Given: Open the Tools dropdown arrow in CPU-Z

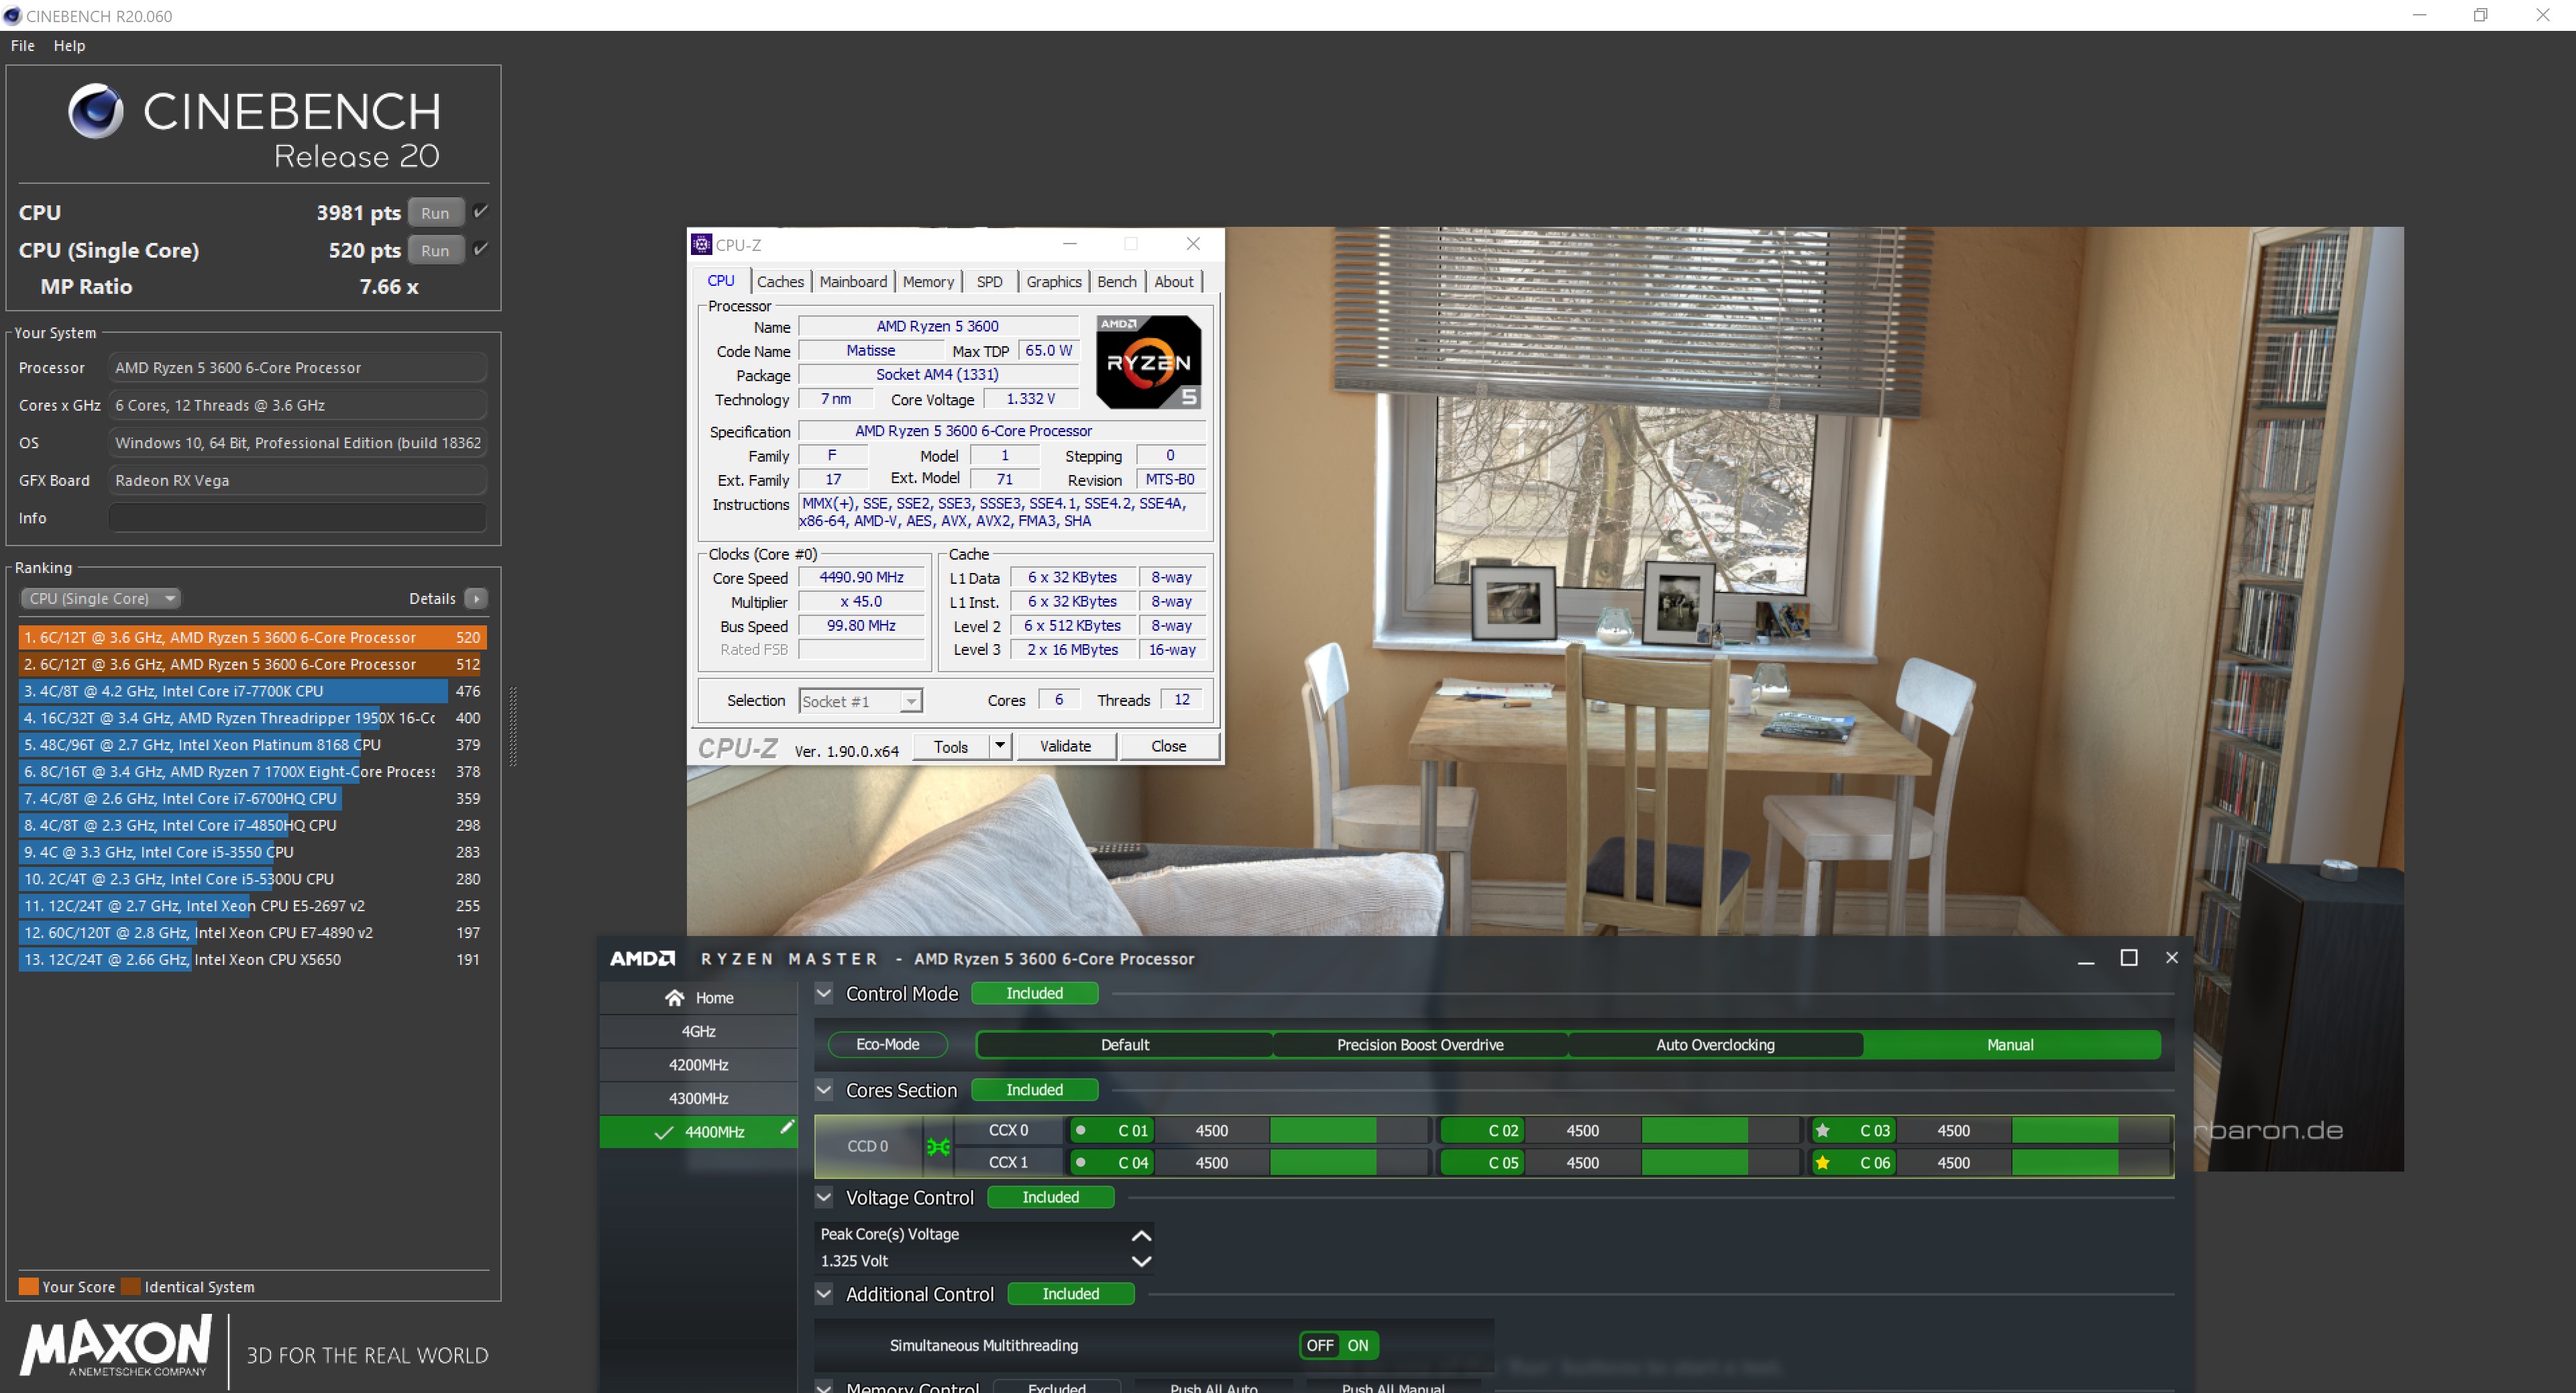Looking at the screenshot, I should (999, 746).
